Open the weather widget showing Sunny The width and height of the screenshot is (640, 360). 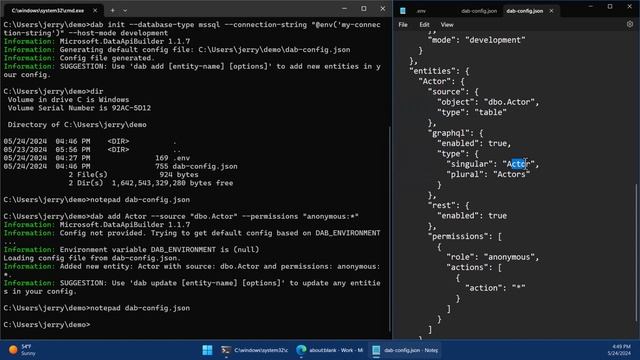22,350
